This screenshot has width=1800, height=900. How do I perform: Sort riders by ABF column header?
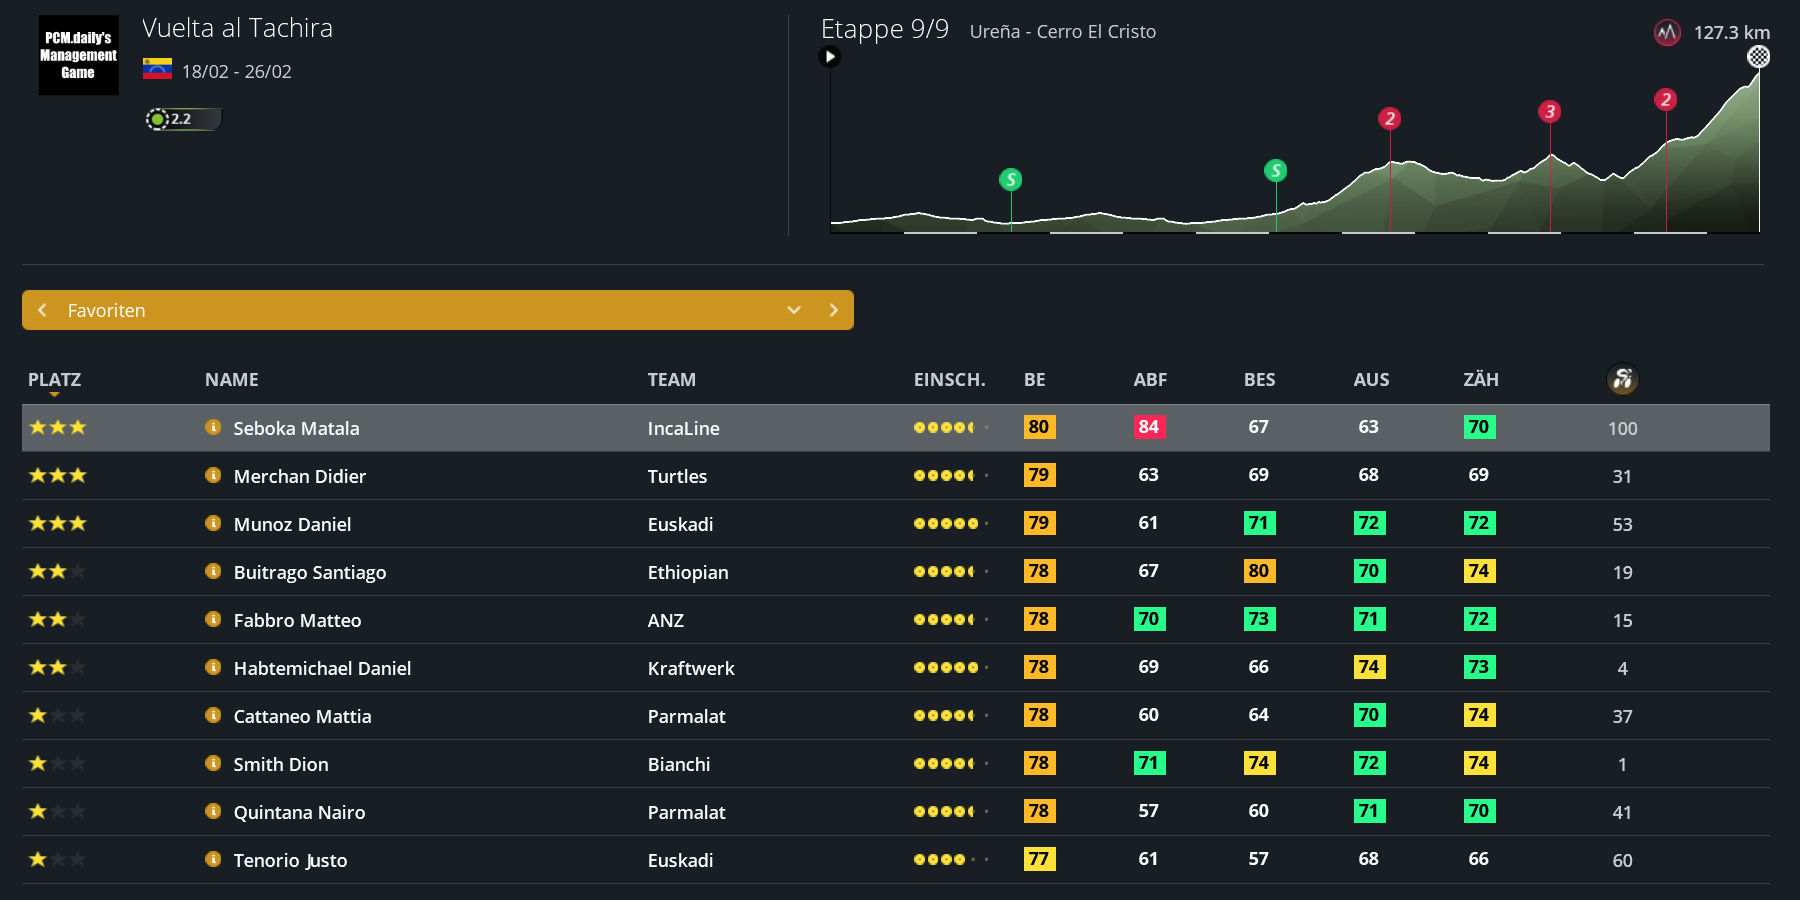pyautogui.click(x=1149, y=380)
